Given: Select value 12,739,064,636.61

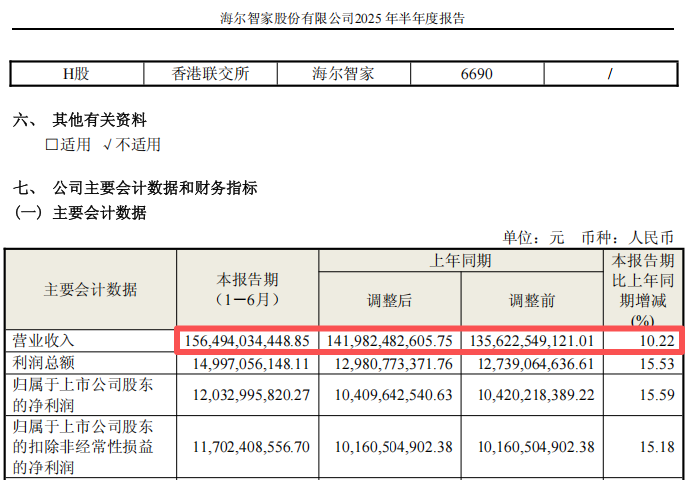Looking at the screenshot, I should pyautogui.click(x=536, y=364).
